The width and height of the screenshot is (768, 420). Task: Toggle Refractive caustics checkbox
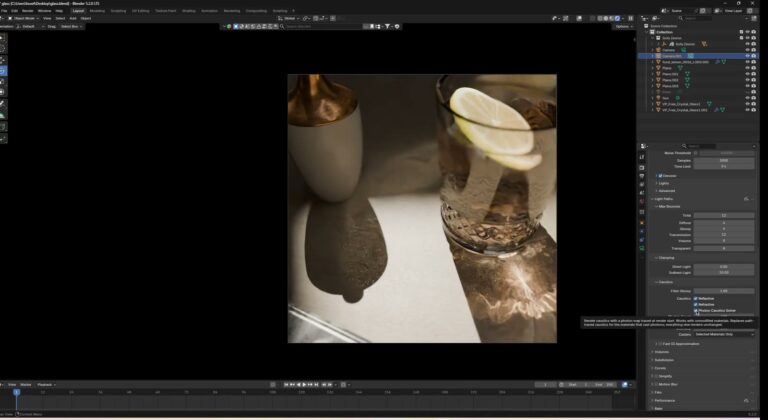pyautogui.click(x=696, y=304)
